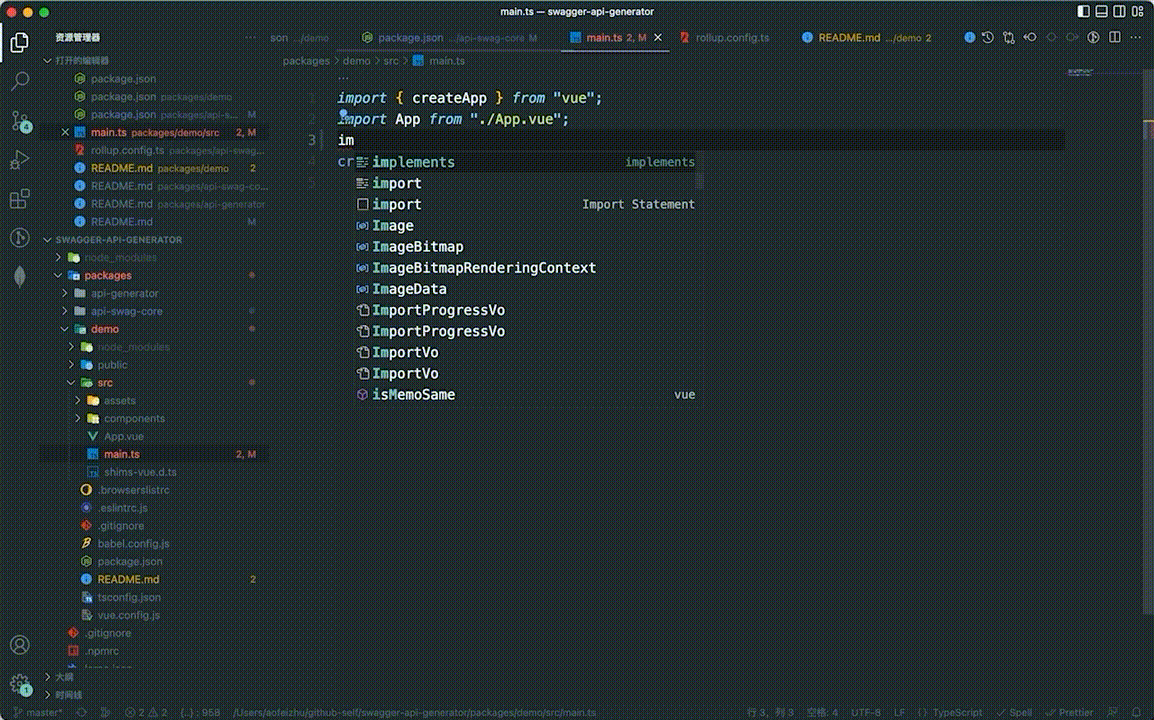Viewport: 1154px width, 720px height.
Task: Expand the components folder
Action: coord(78,419)
